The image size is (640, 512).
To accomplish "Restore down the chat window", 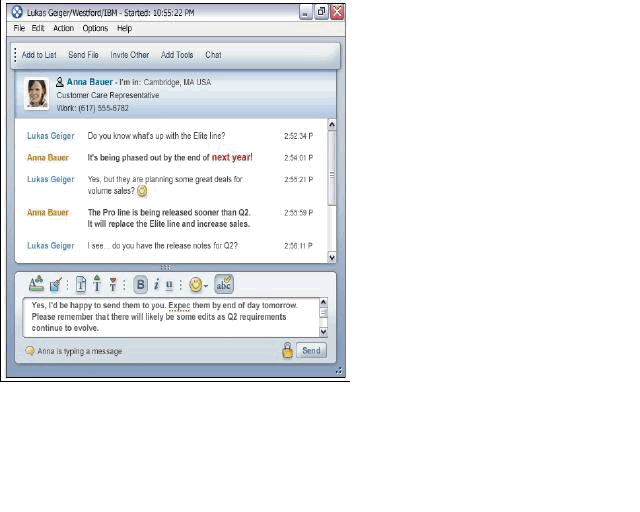I will [x=321, y=12].
